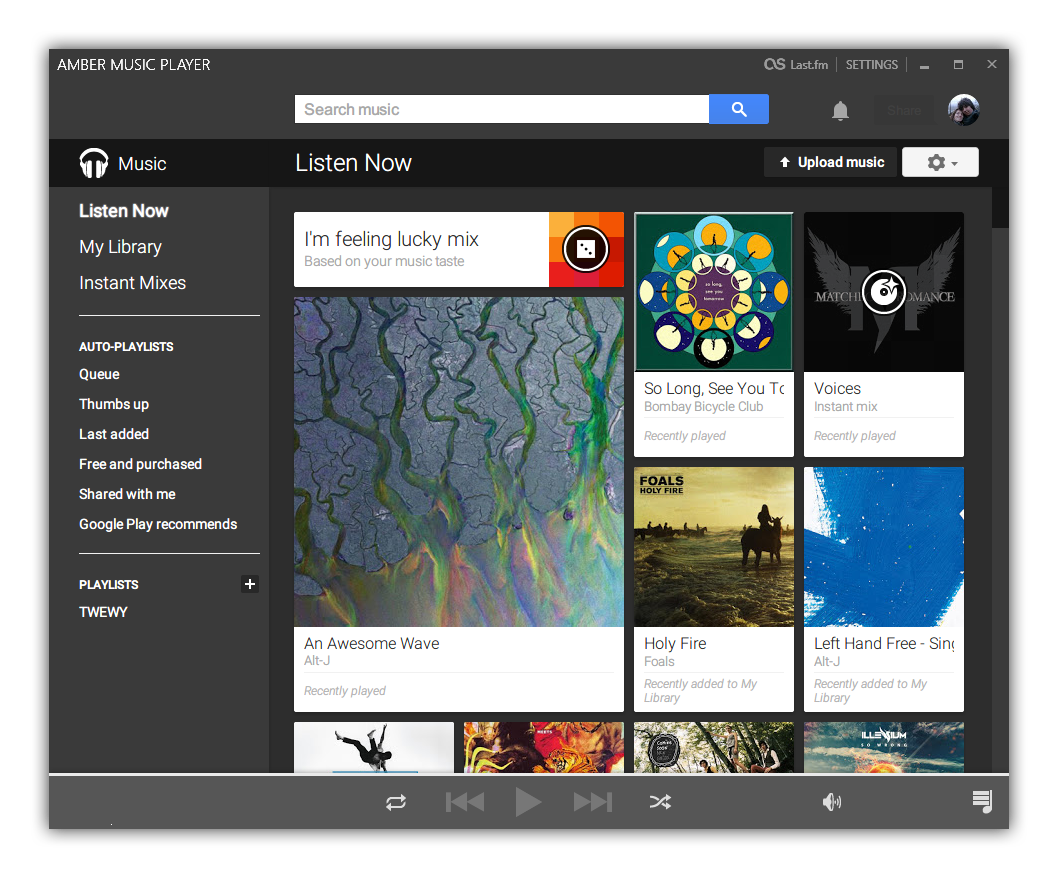Select Listen Now in sidebar
The height and width of the screenshot is (878, 1058).
[x=123, y=211]
